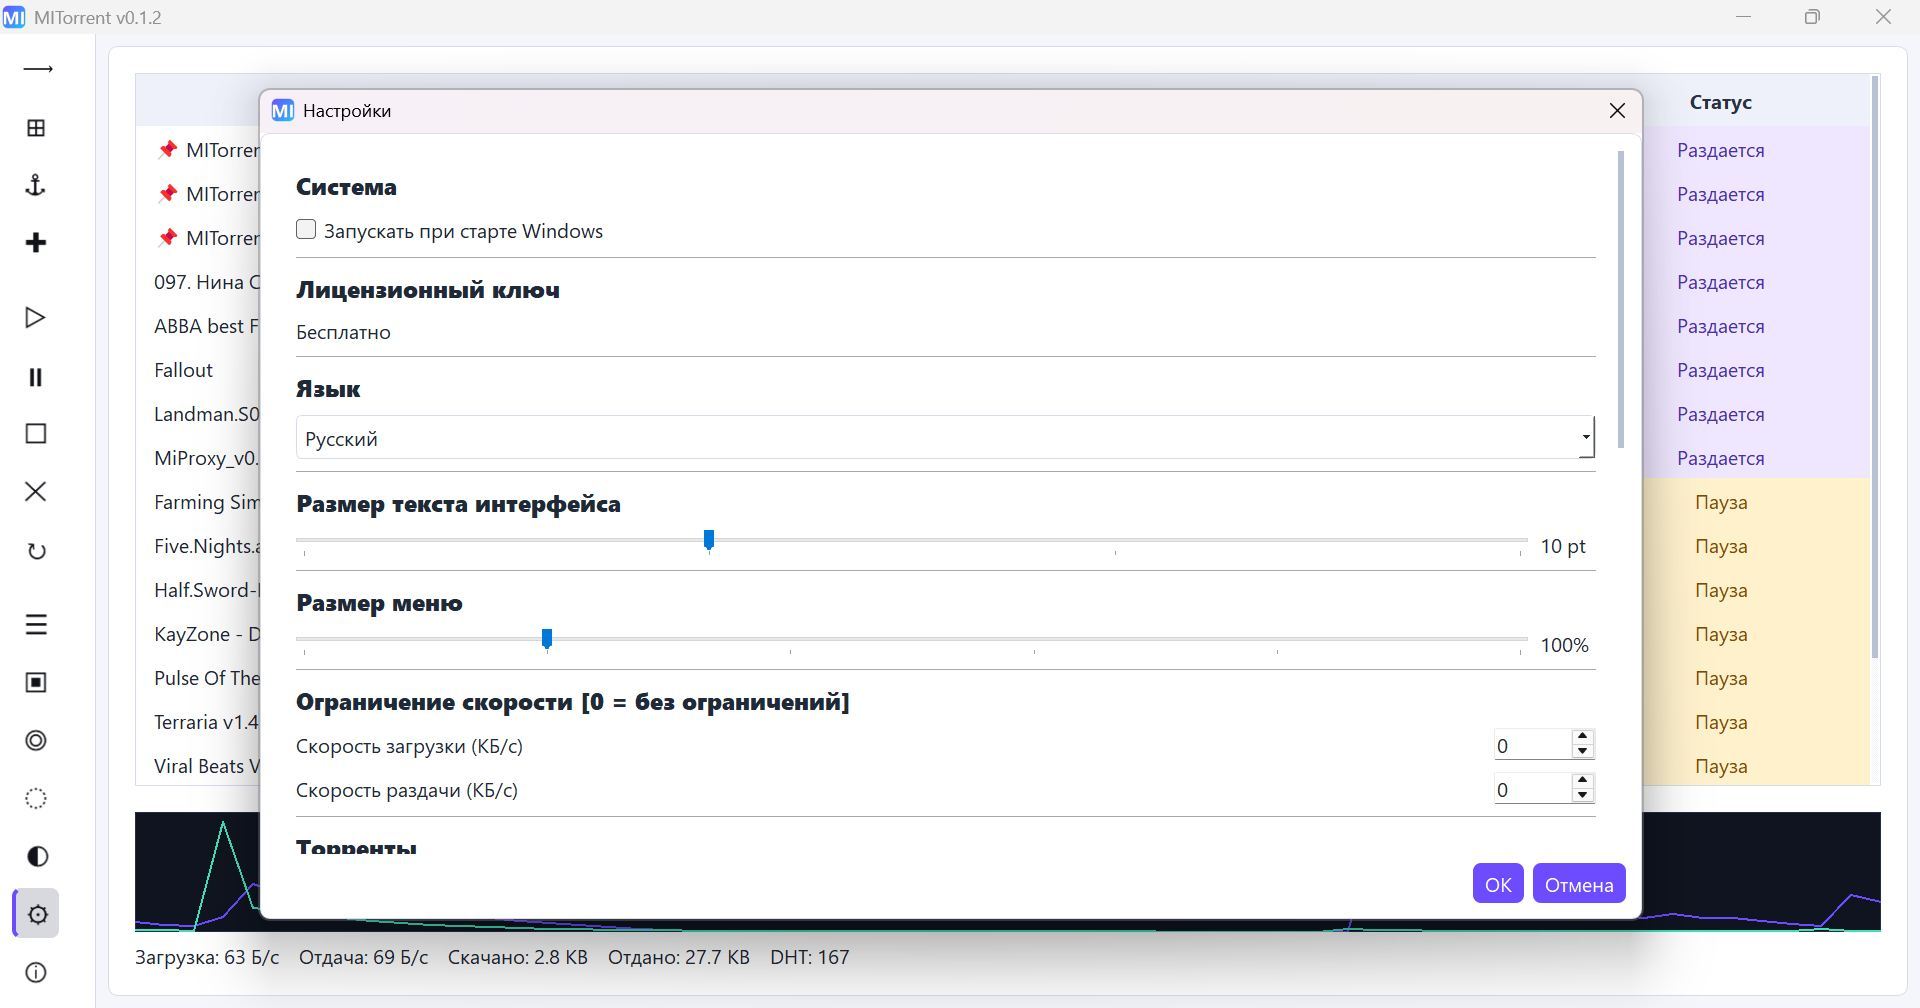
Task: Click the interface text size slider handle
Action: coord(709,540)
